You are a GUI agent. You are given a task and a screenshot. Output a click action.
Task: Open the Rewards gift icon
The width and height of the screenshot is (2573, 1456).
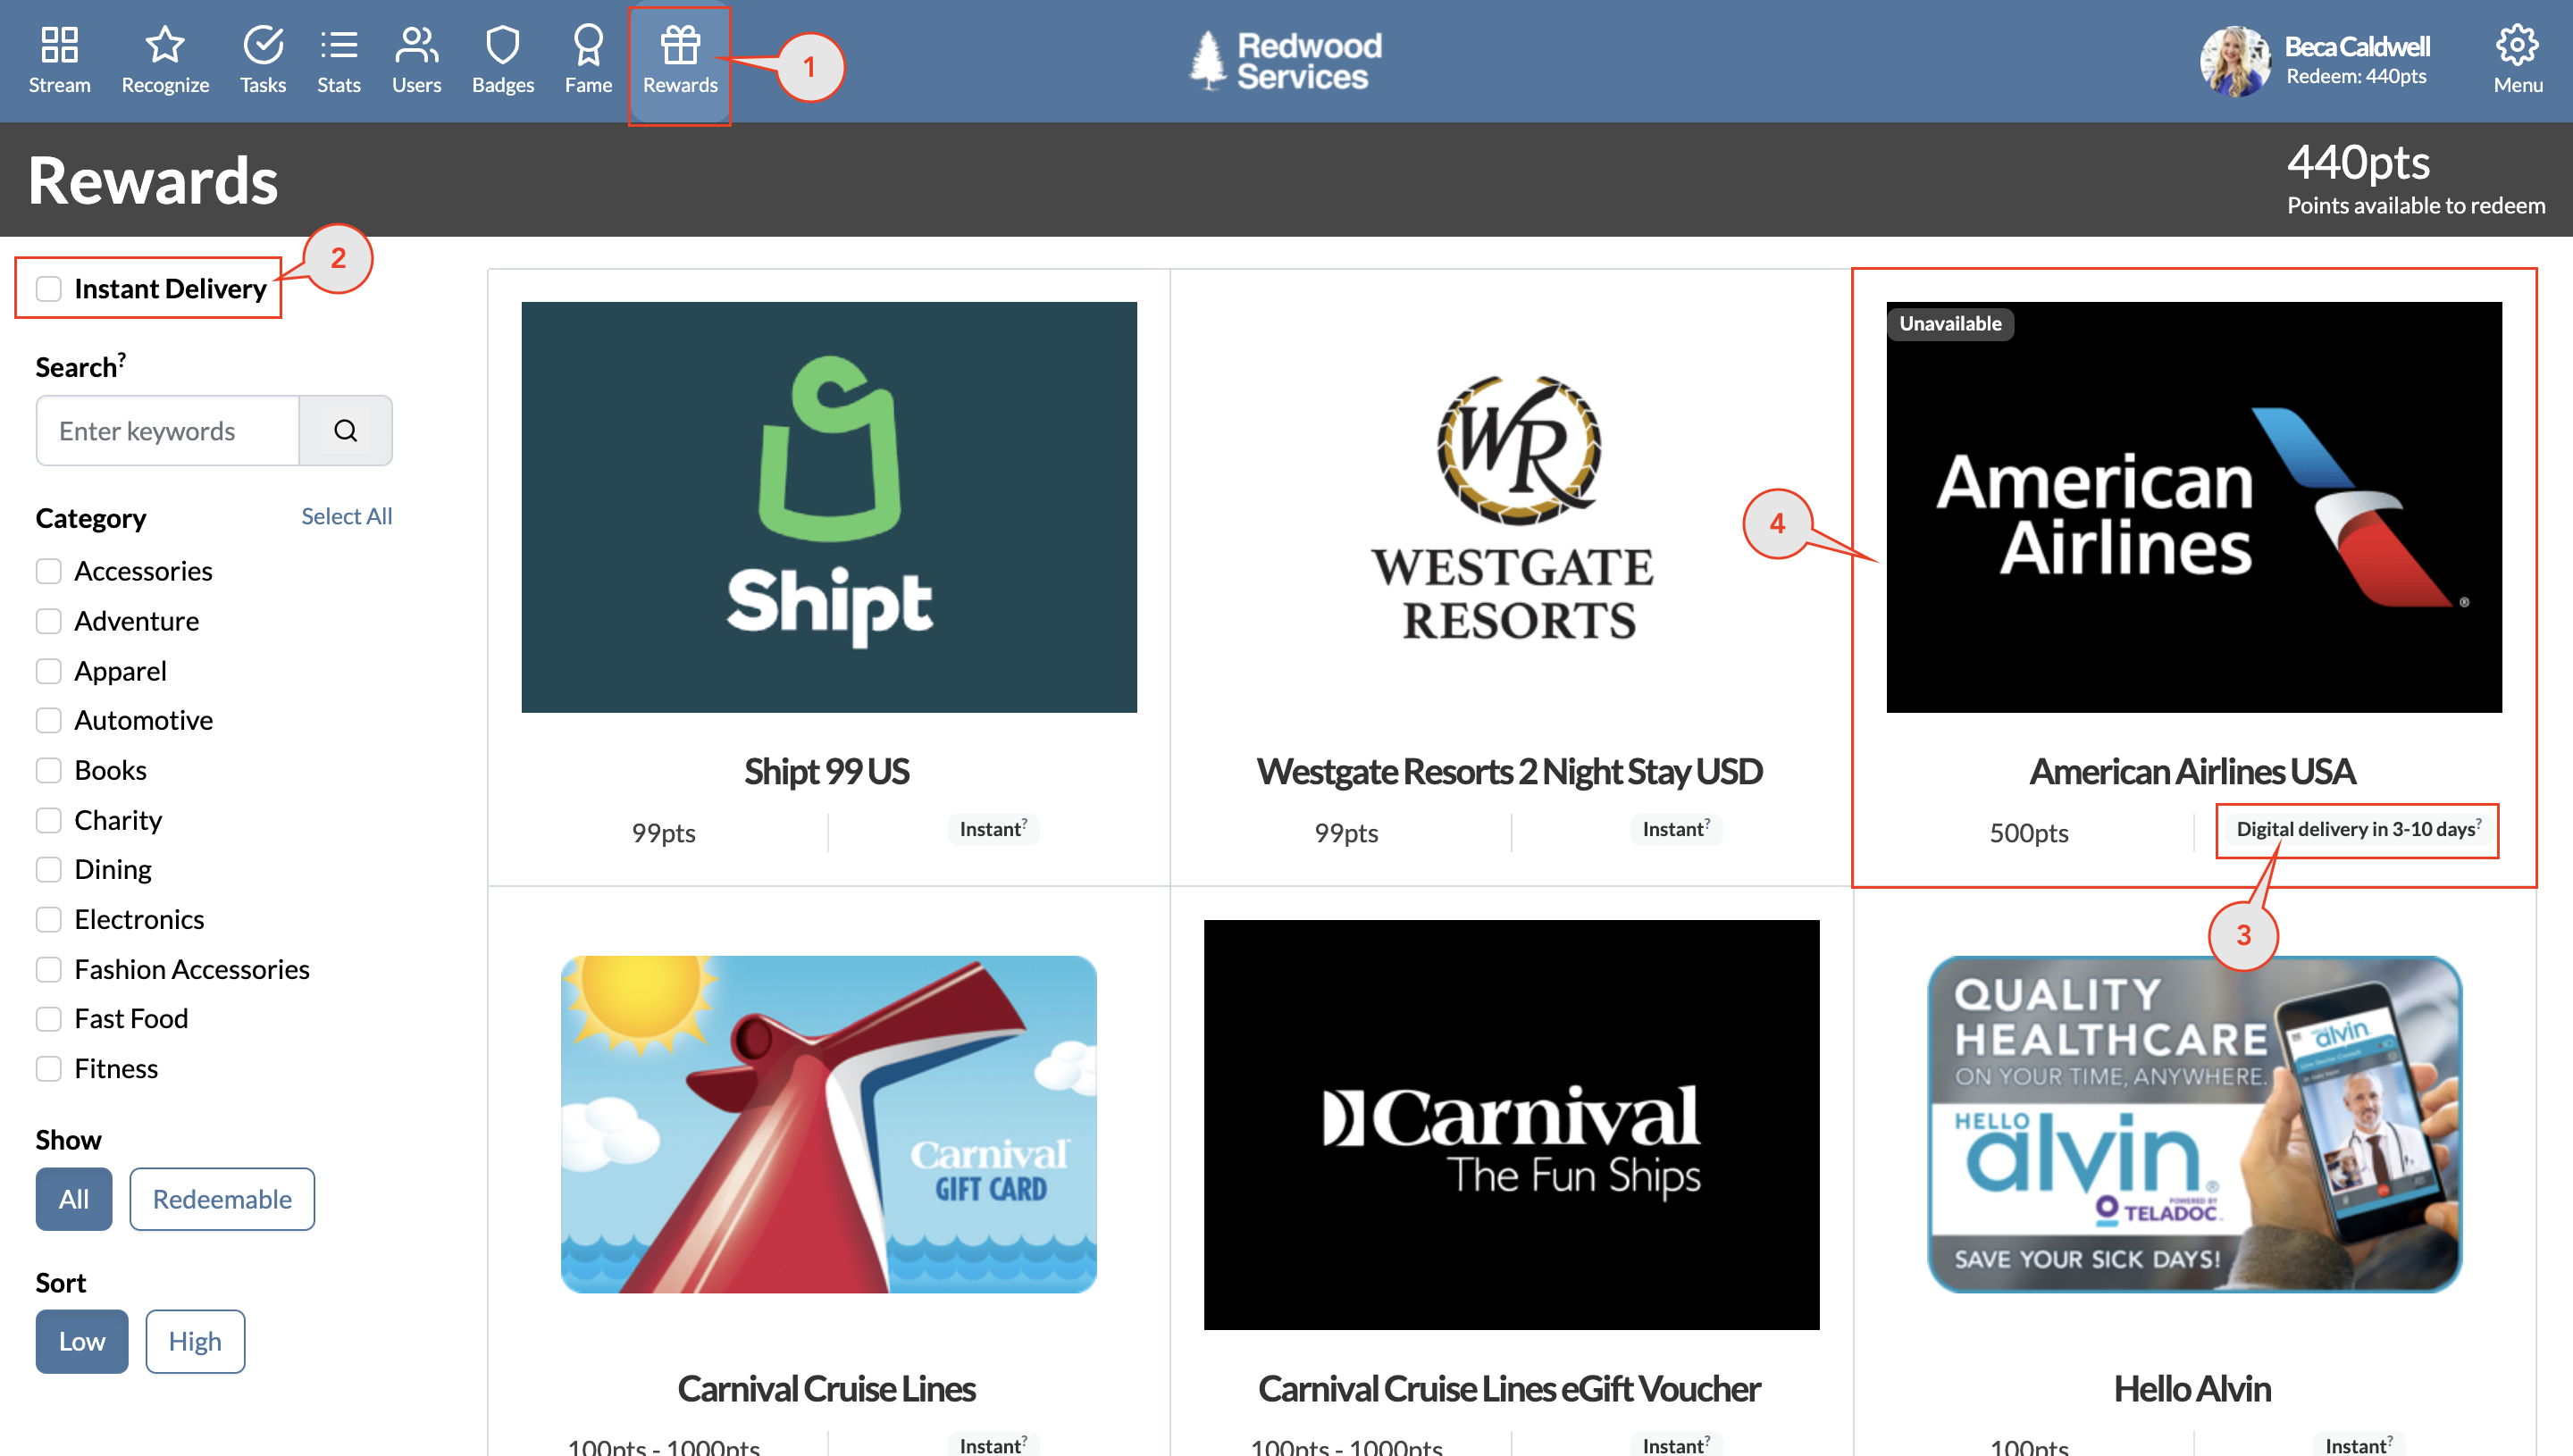680,45
